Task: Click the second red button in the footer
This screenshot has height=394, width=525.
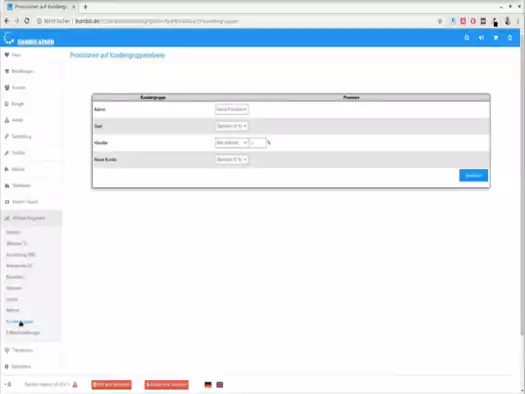Action: point(166,385)
